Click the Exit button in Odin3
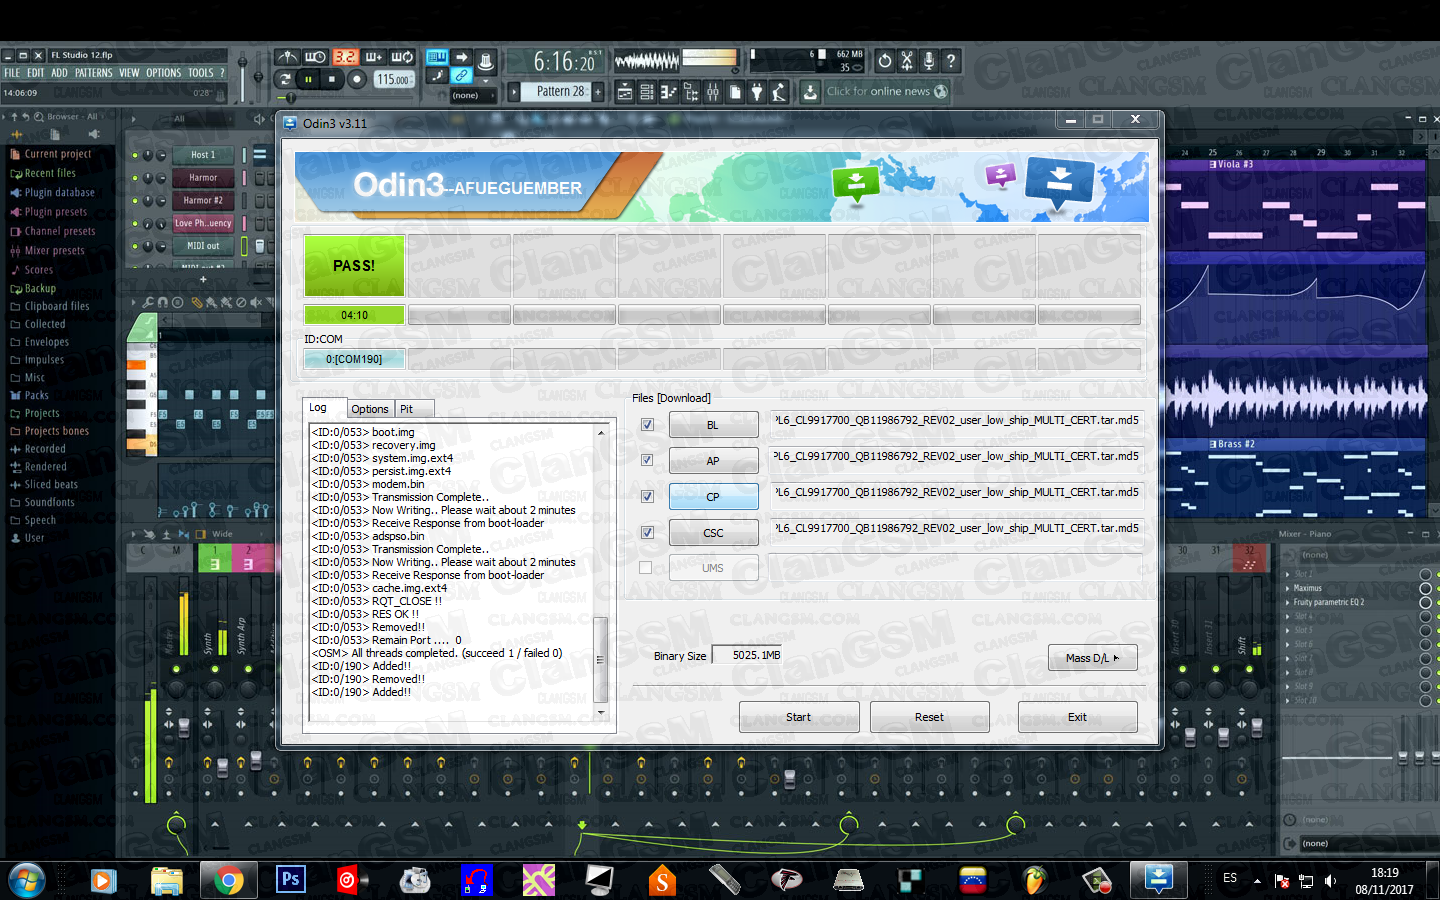1440x900 pixels. pyautogui.click(x=1077, y=717)
